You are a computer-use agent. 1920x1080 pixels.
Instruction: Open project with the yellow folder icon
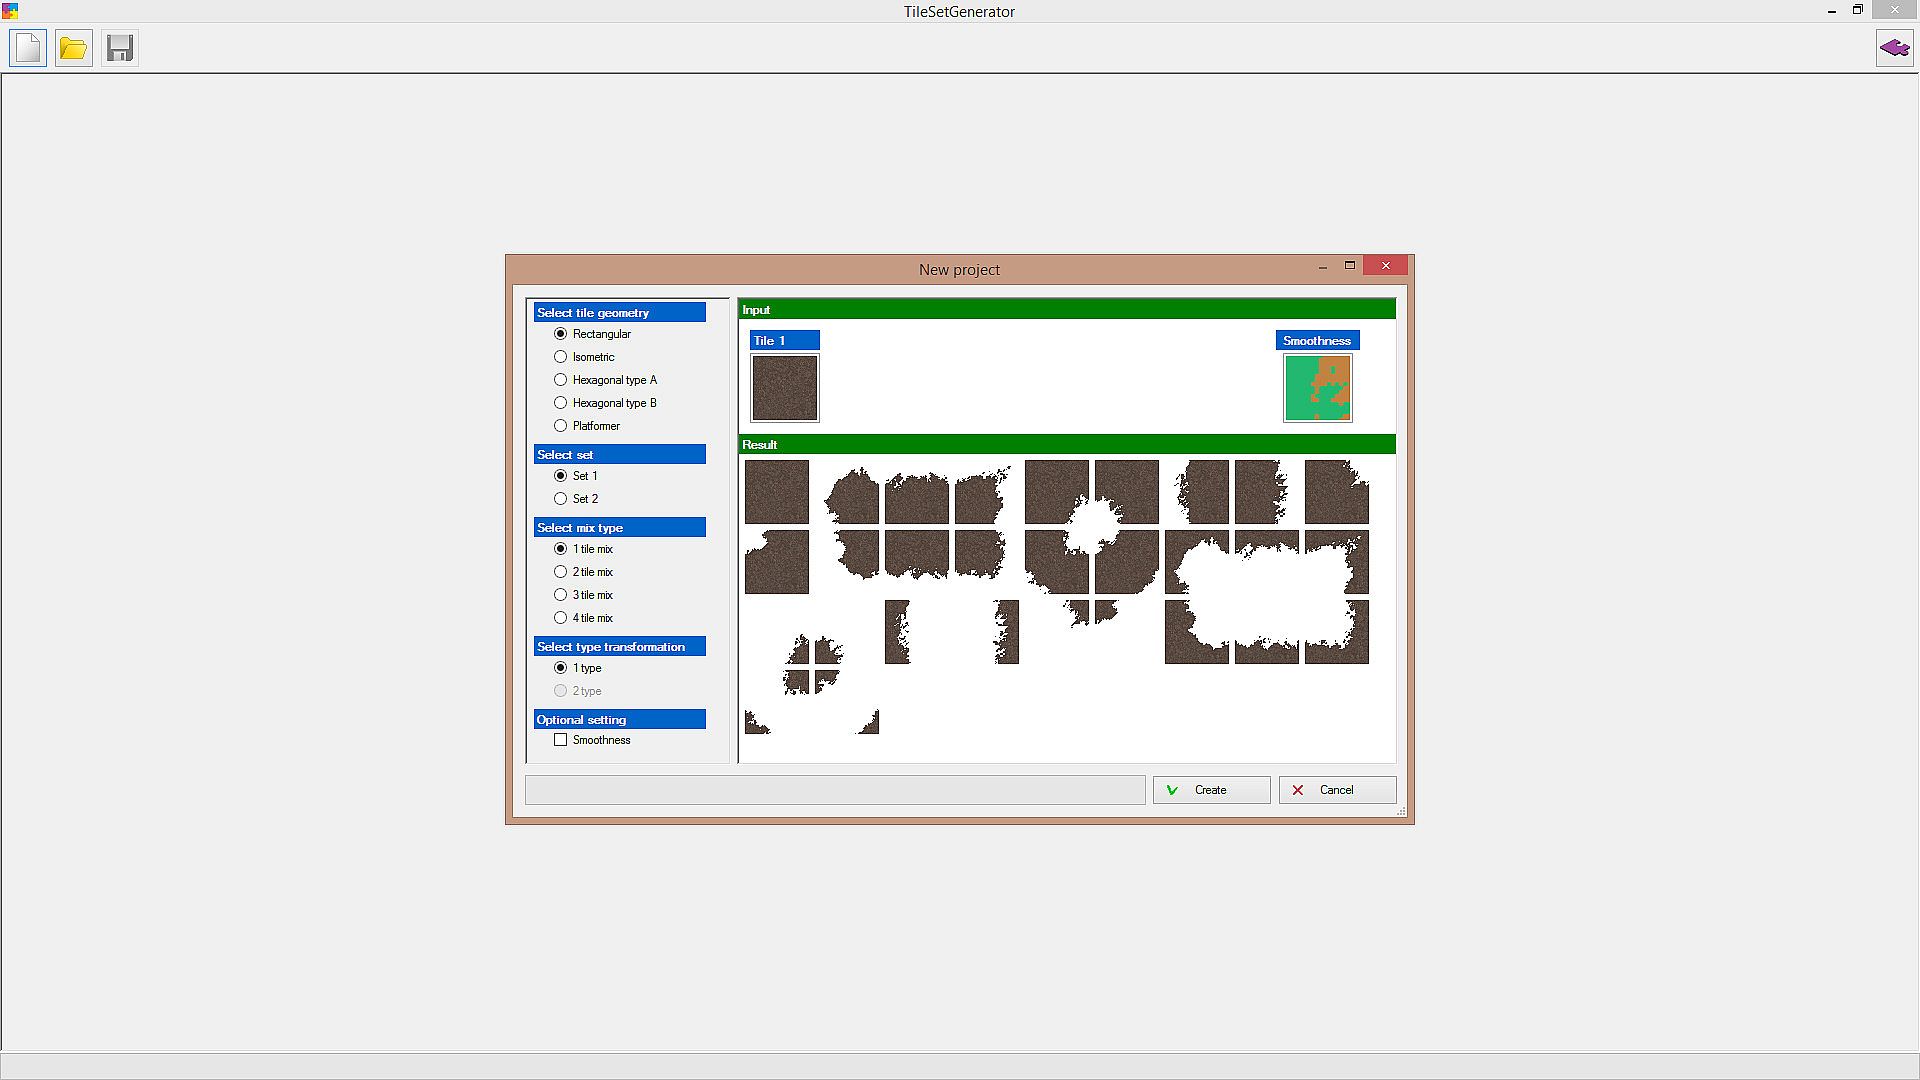(x=73, y=48)
